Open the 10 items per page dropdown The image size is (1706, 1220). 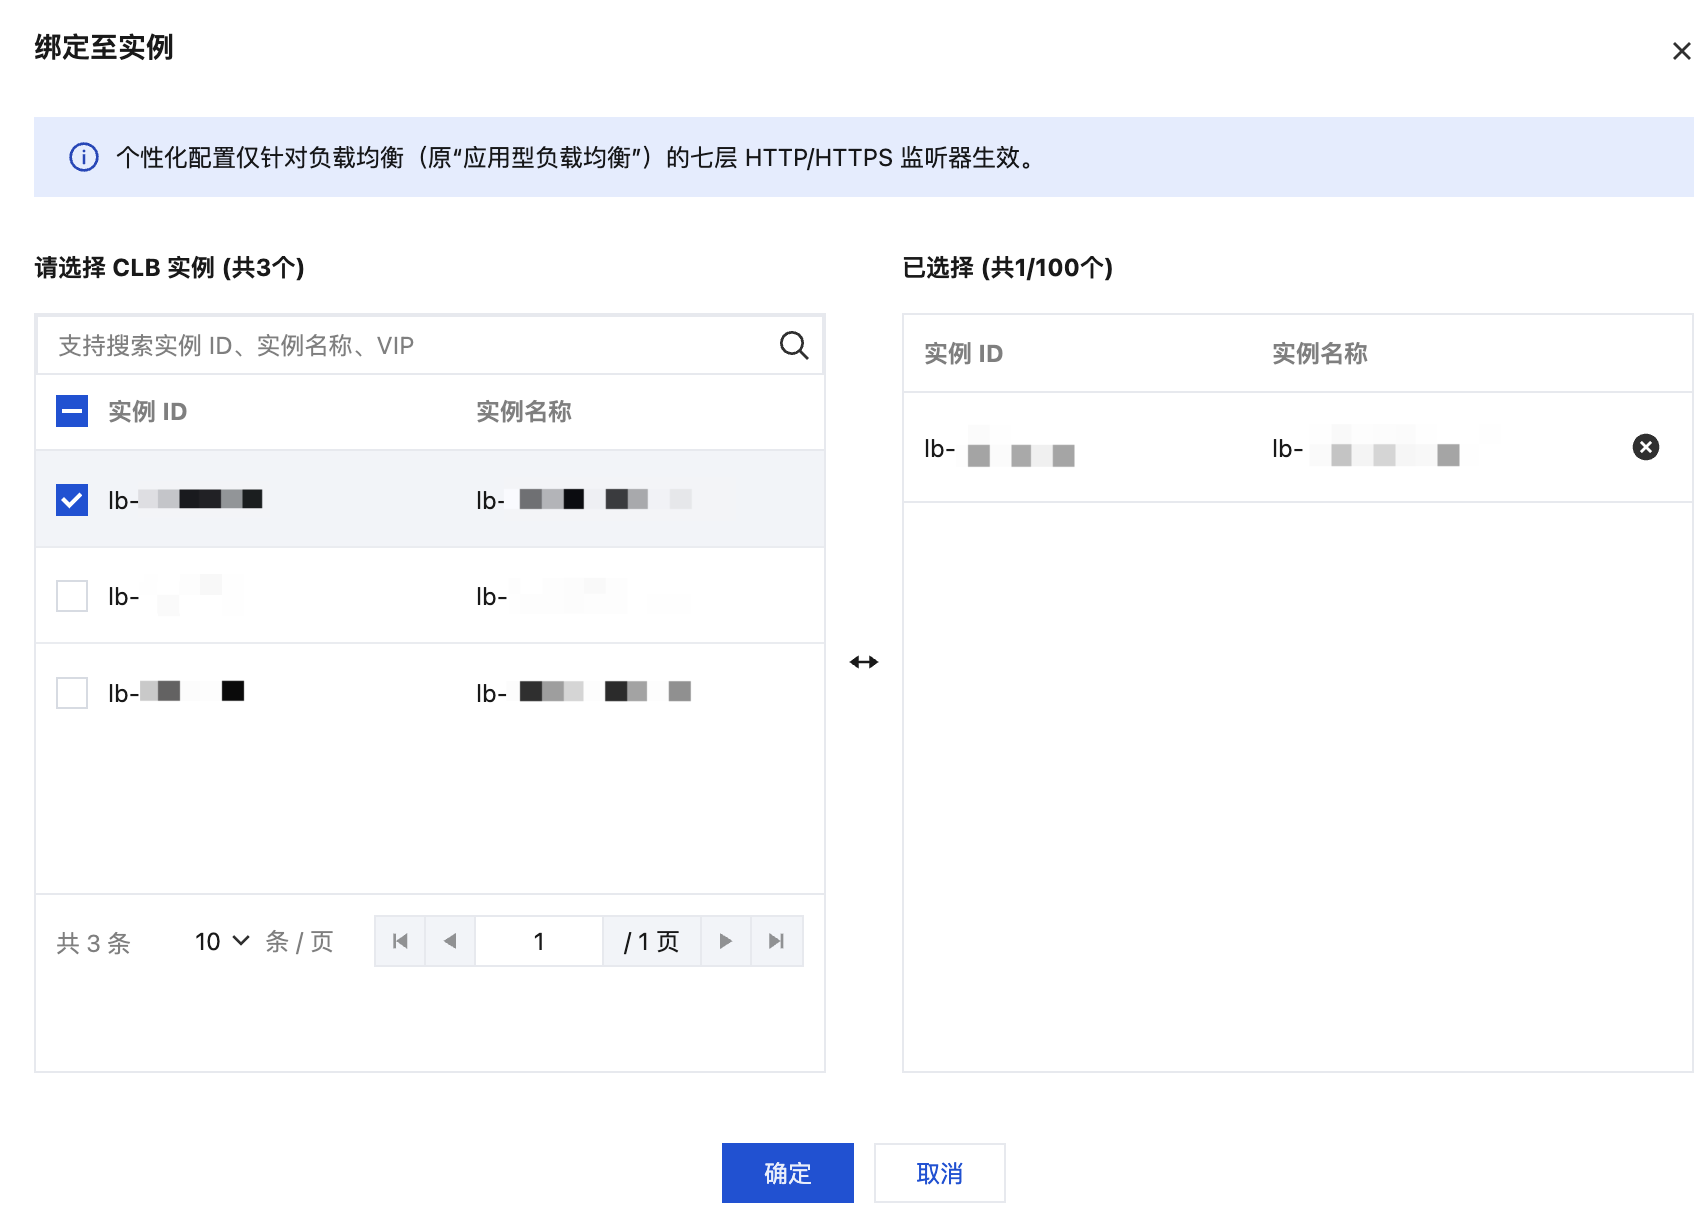tap(221, 941)
